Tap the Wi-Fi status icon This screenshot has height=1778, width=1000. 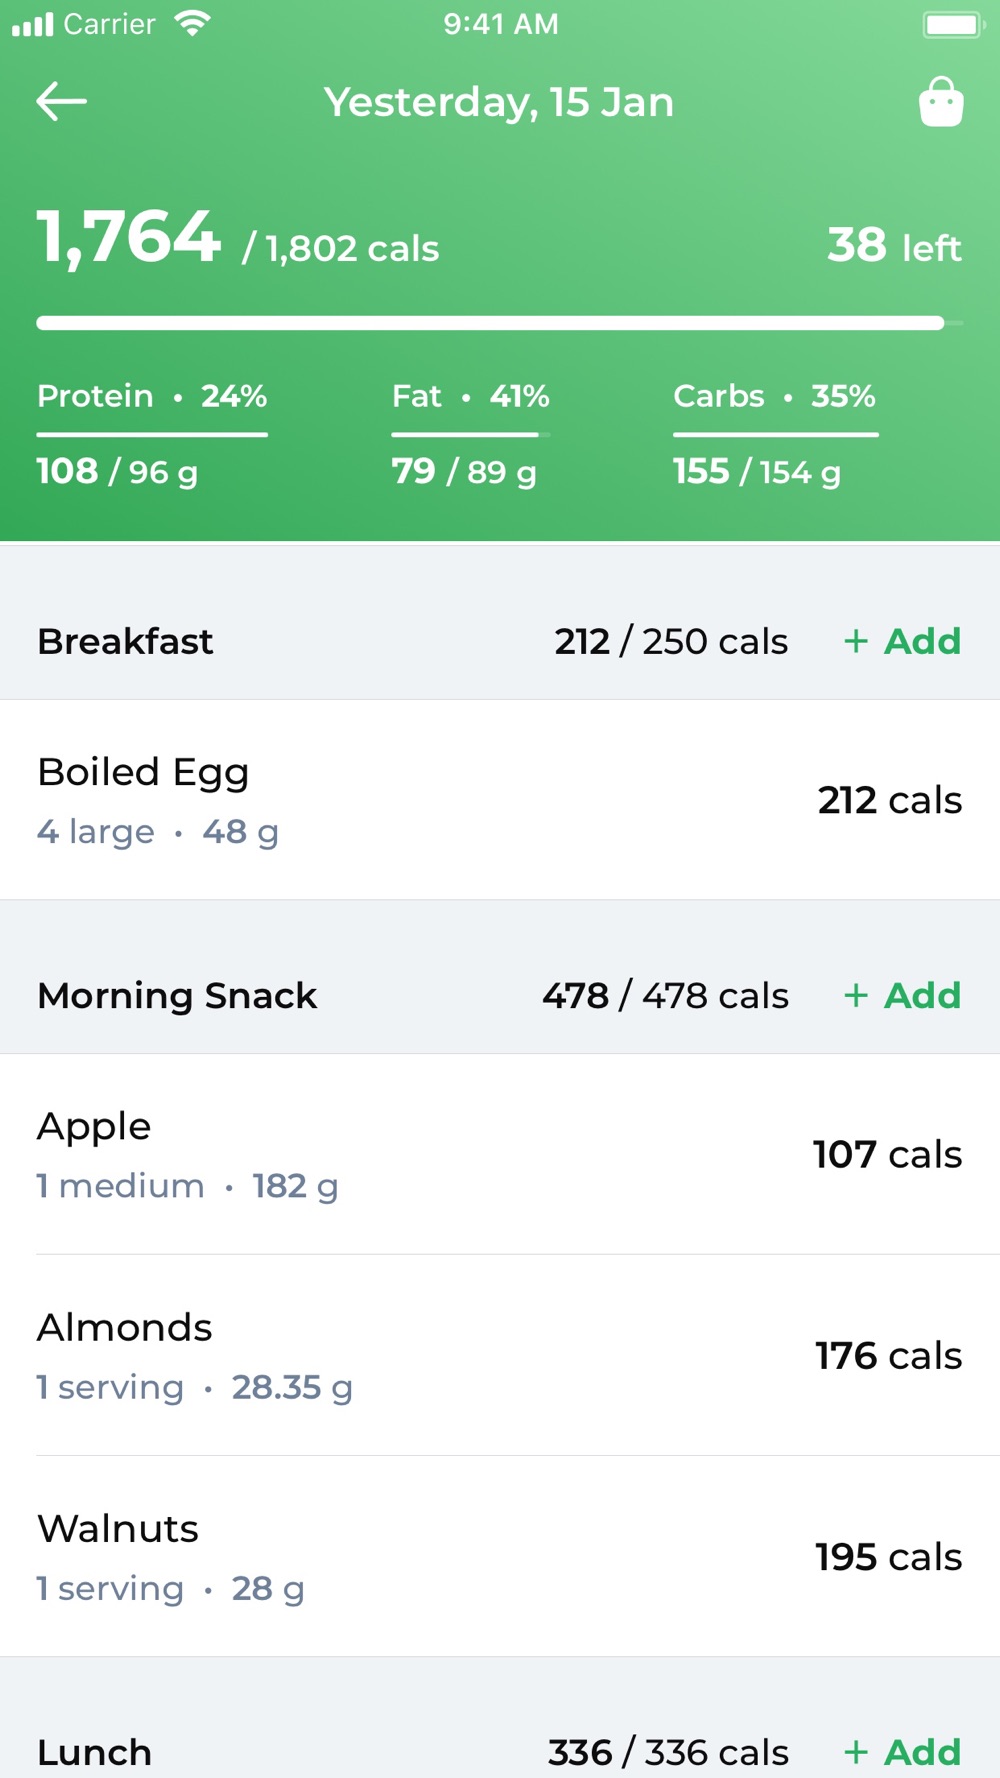click(x=191, y=23)
